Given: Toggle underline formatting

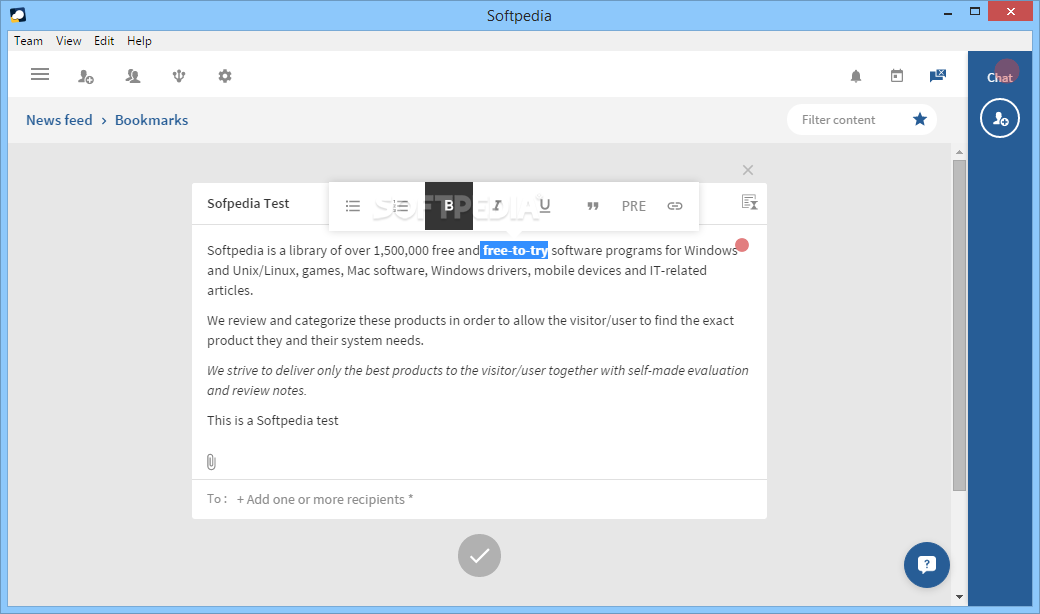Looking at the screenshot, I should [545, 206].
